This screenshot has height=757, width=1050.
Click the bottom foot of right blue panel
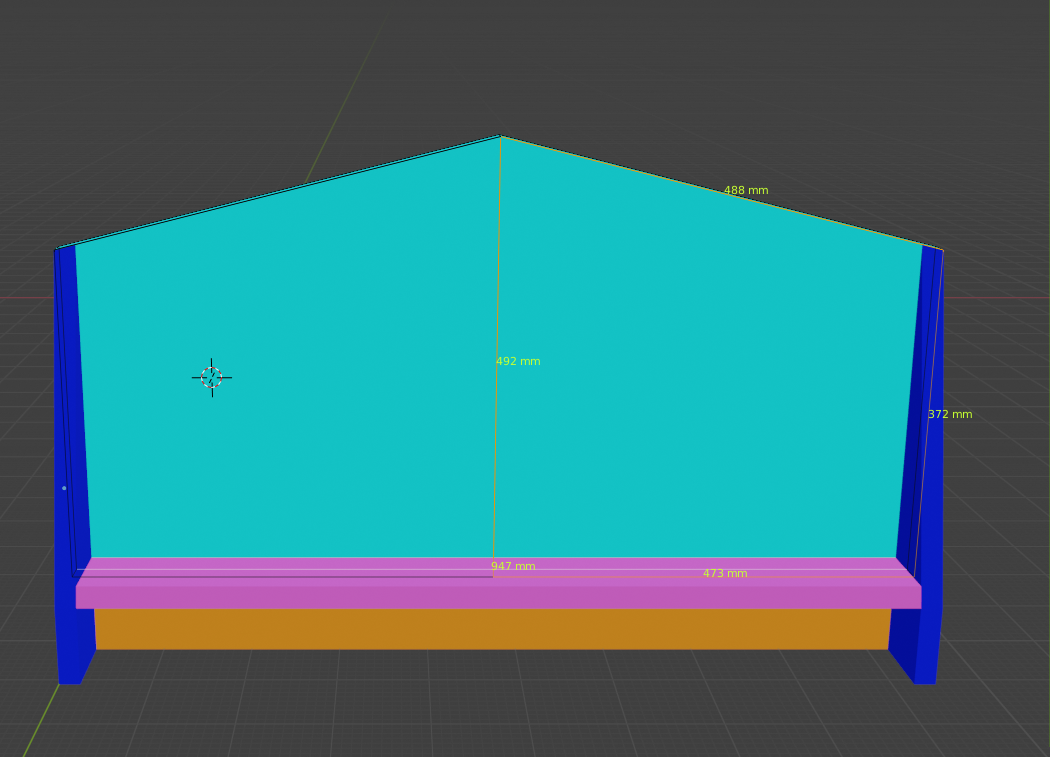925,676
